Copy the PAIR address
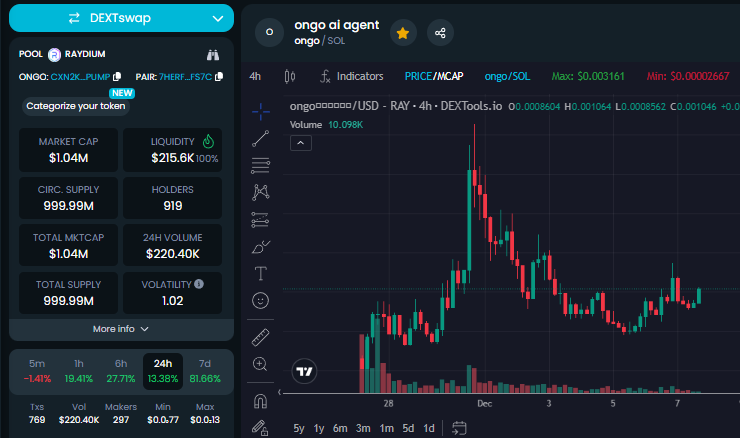Screen dimensions: 740x438 click(219, 76)
